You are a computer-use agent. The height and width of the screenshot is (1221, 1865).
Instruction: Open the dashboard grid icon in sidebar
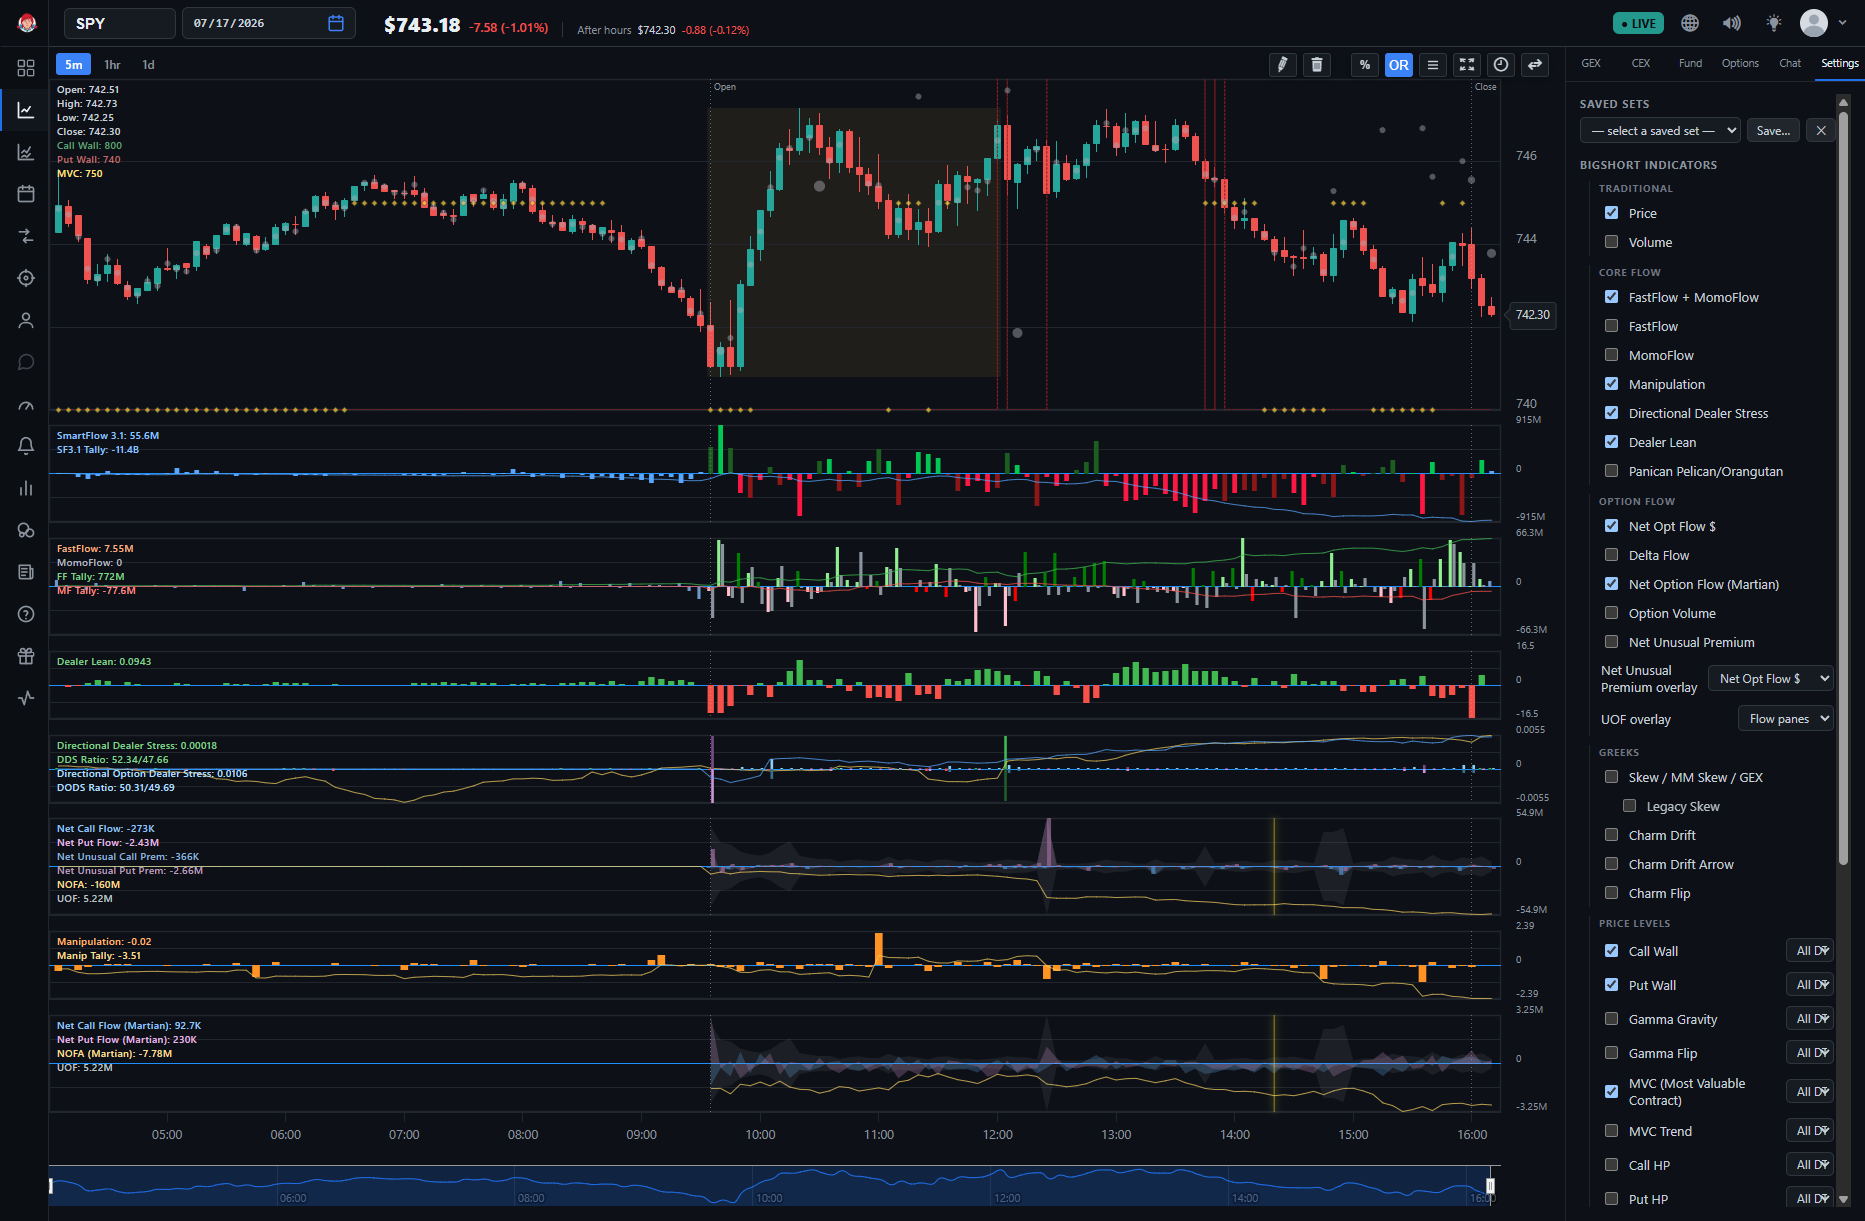click(26, 68)
